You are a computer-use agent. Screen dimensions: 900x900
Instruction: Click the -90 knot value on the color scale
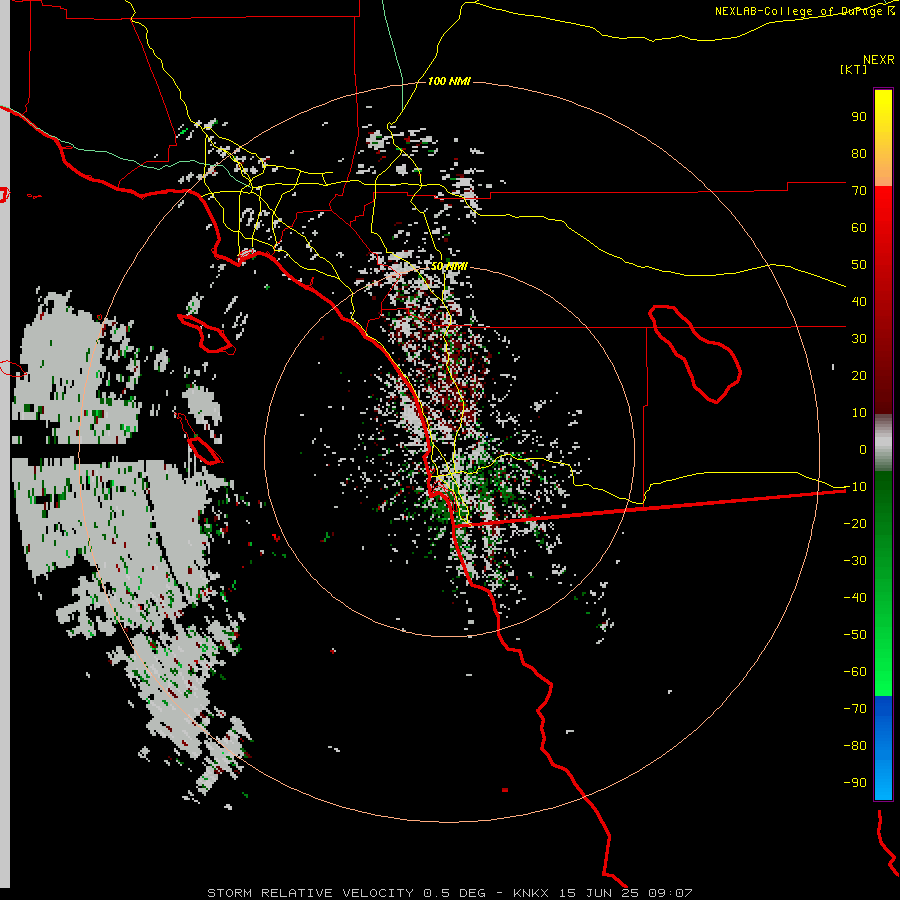(x=855, y=783)
